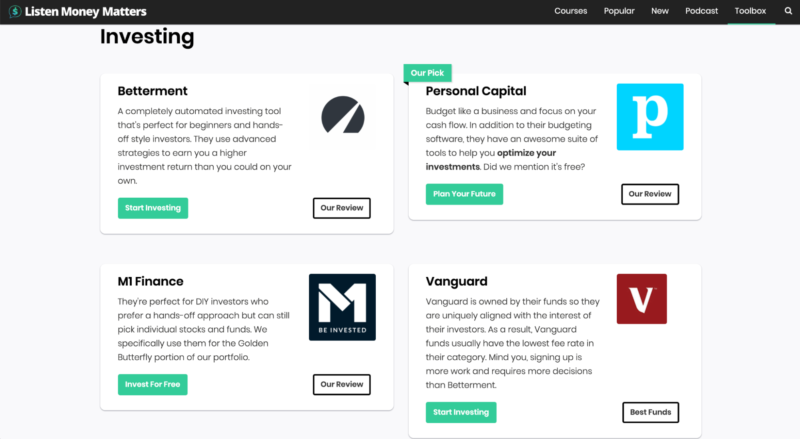Click the M1 Finance logo icon
This screenshot has height=439, width=800.
pyautogui.click(x=342, y=307)
